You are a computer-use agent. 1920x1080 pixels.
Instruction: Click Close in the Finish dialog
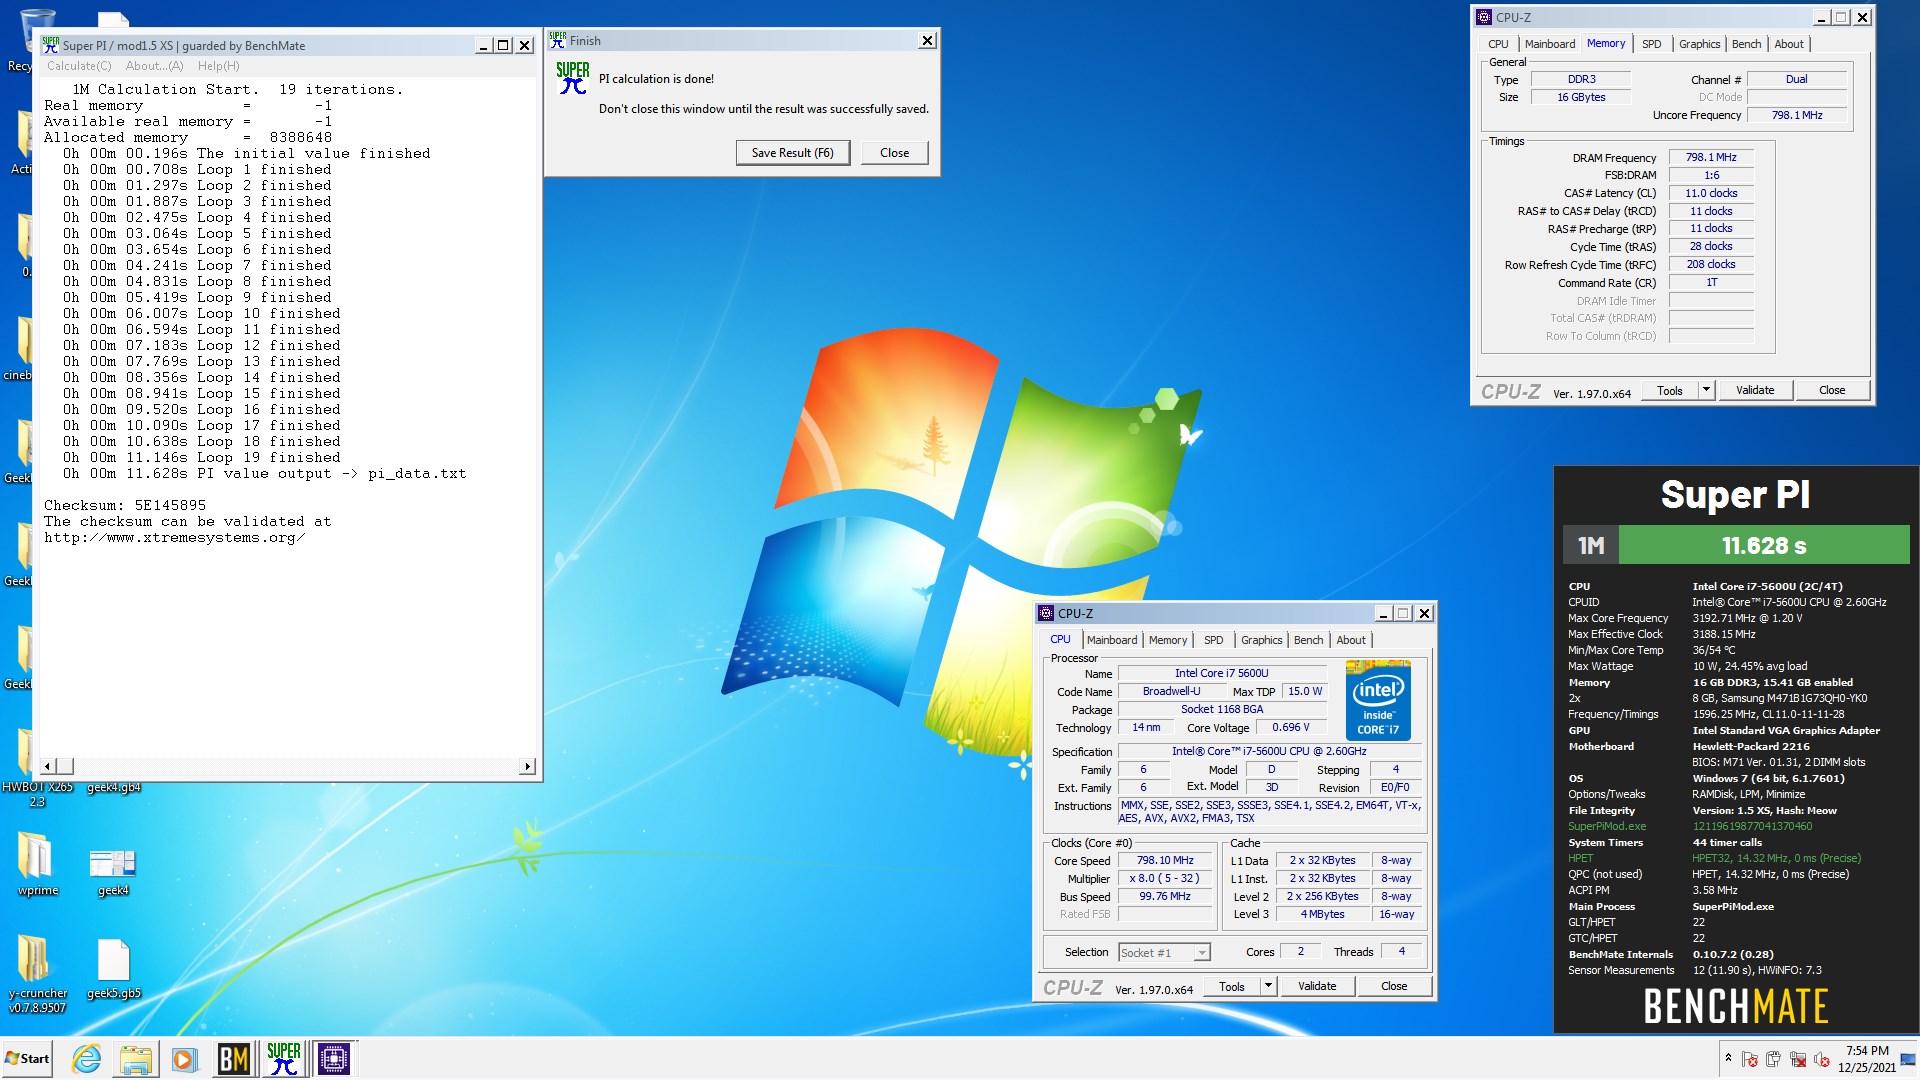pos(894,153)
